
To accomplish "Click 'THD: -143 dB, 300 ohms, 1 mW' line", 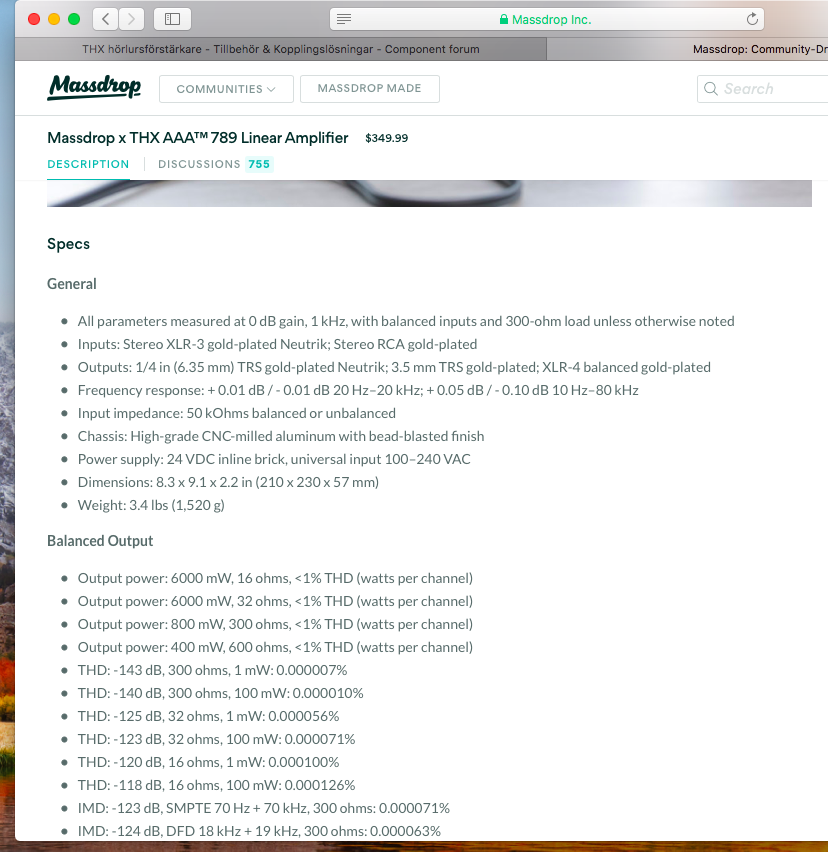I will point(212,670).
